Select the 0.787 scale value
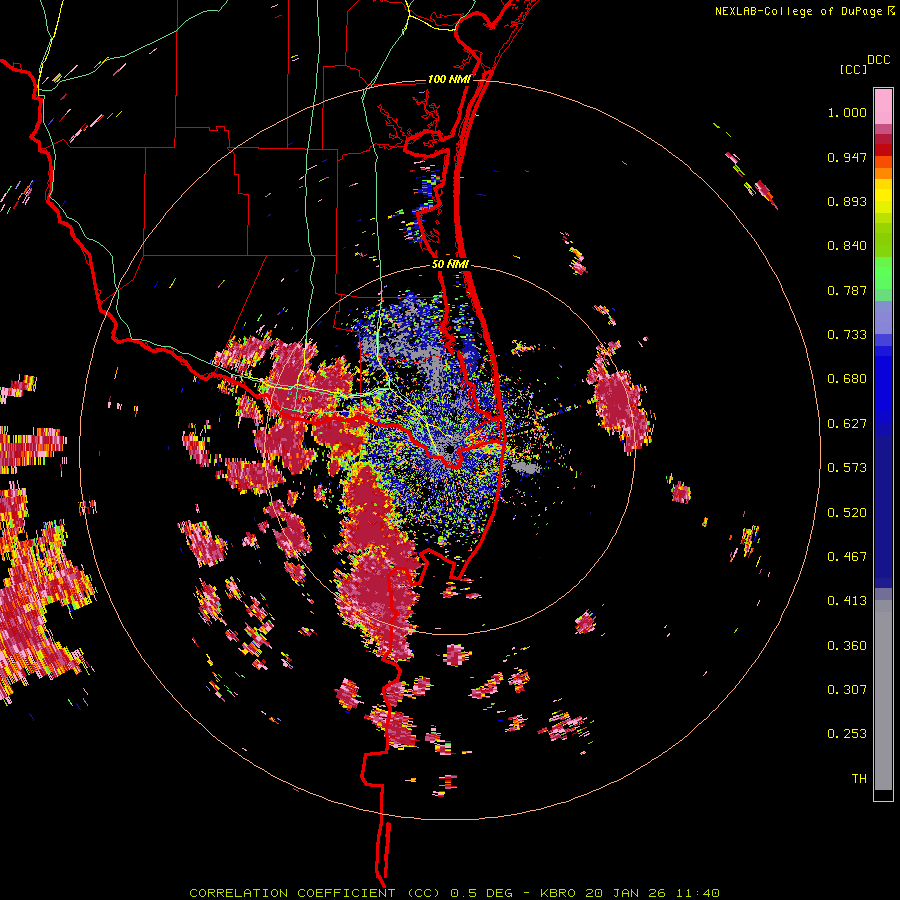The width and height of the screenshot is (900, 900). (x=847, y=290)
